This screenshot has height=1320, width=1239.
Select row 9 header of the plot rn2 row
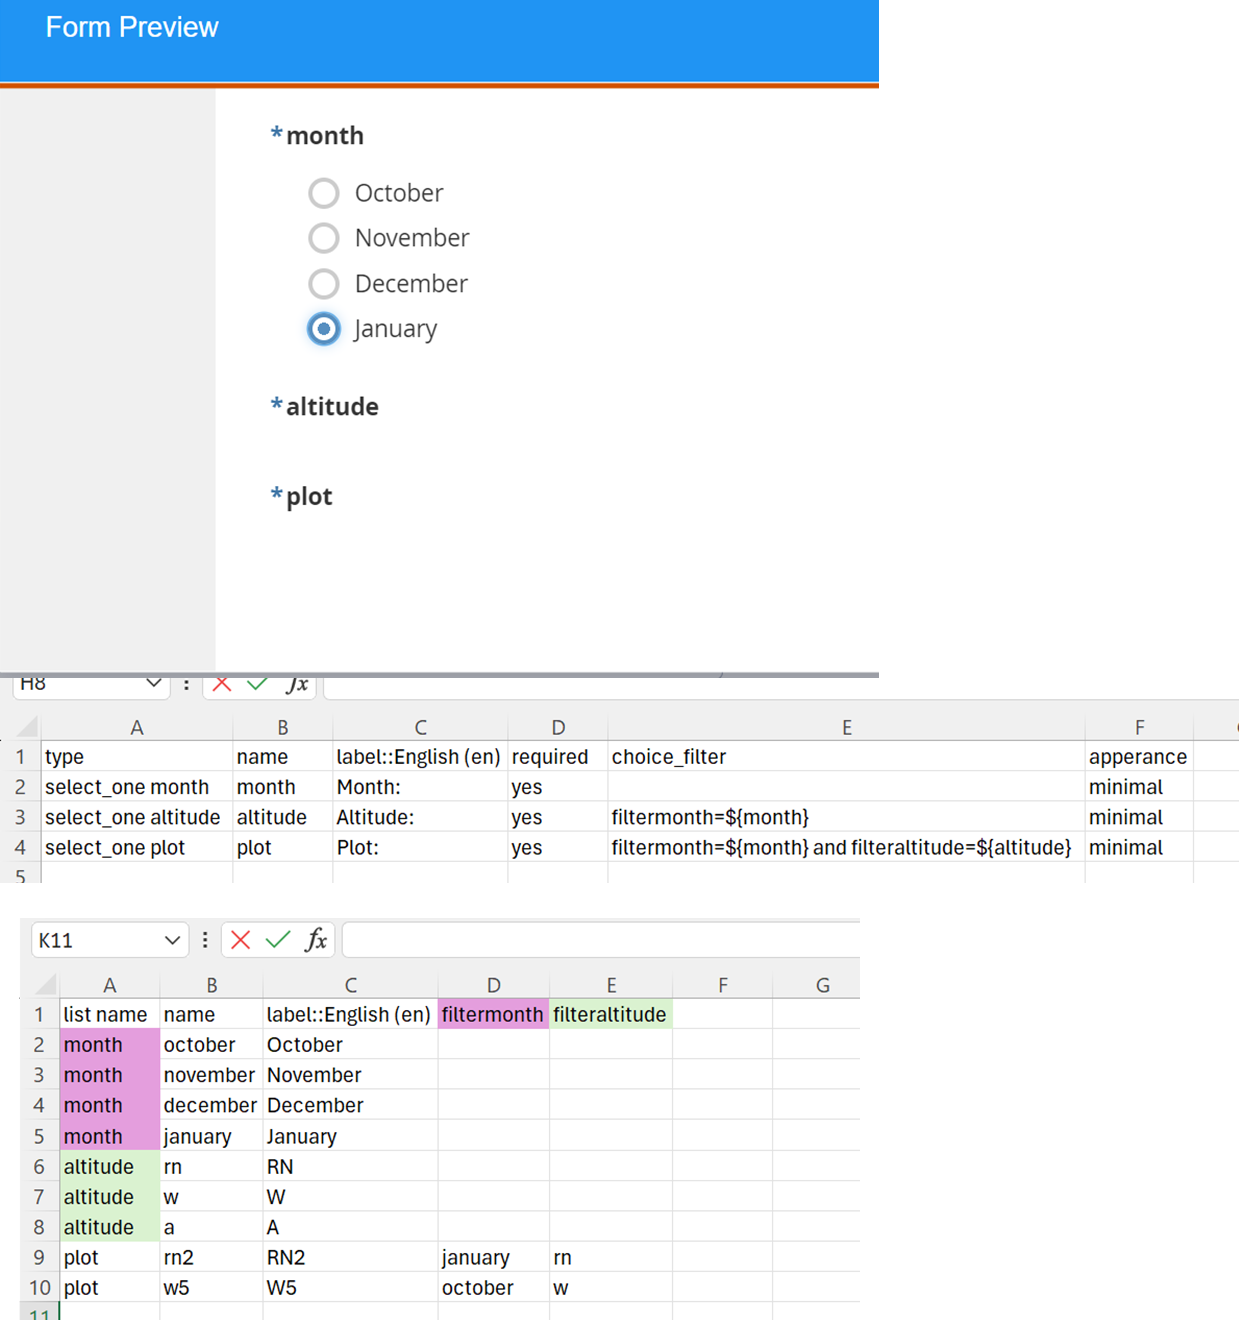click(x=39, y=1257)
